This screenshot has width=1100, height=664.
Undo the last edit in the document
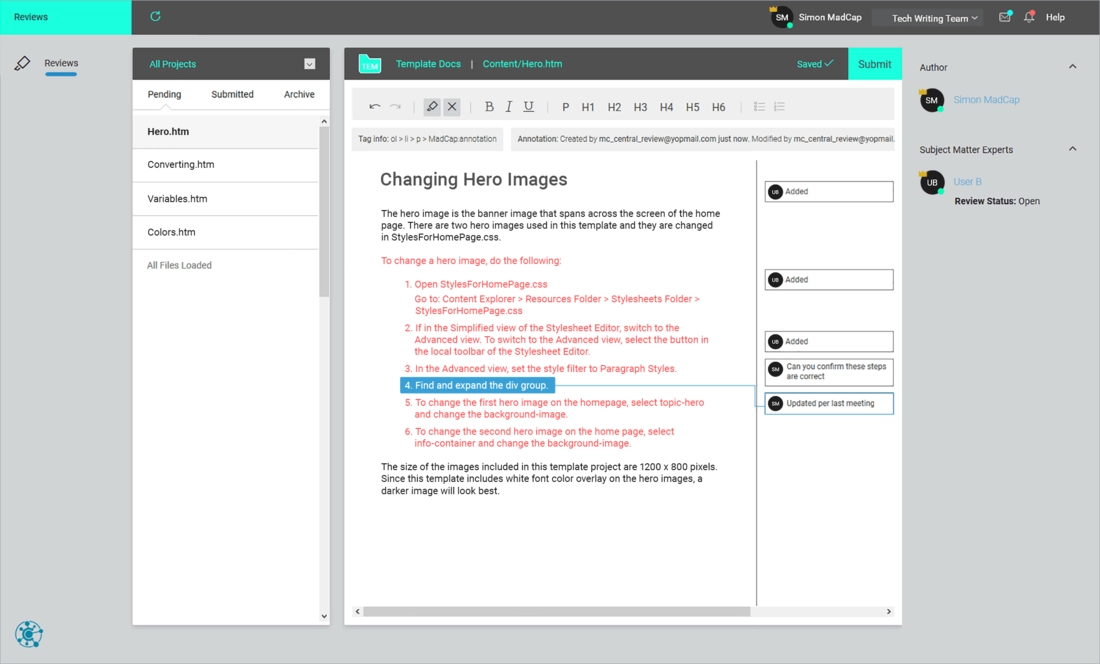click(375, 106)
